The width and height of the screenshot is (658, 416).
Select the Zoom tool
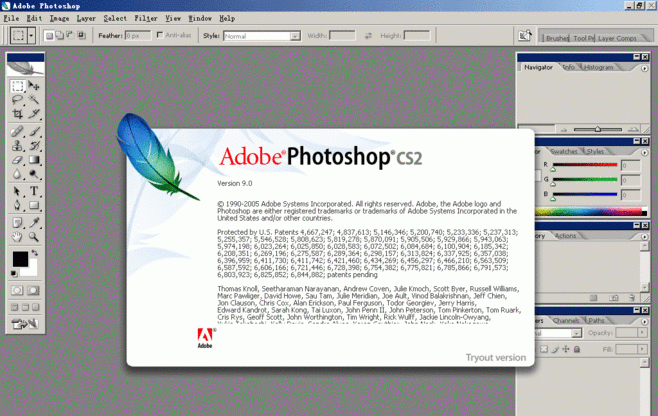tap(34, 237)
